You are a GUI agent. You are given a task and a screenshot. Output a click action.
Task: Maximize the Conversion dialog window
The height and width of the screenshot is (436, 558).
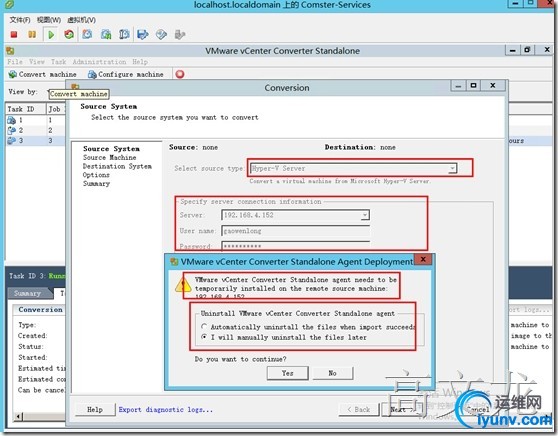tap(473, 86)
